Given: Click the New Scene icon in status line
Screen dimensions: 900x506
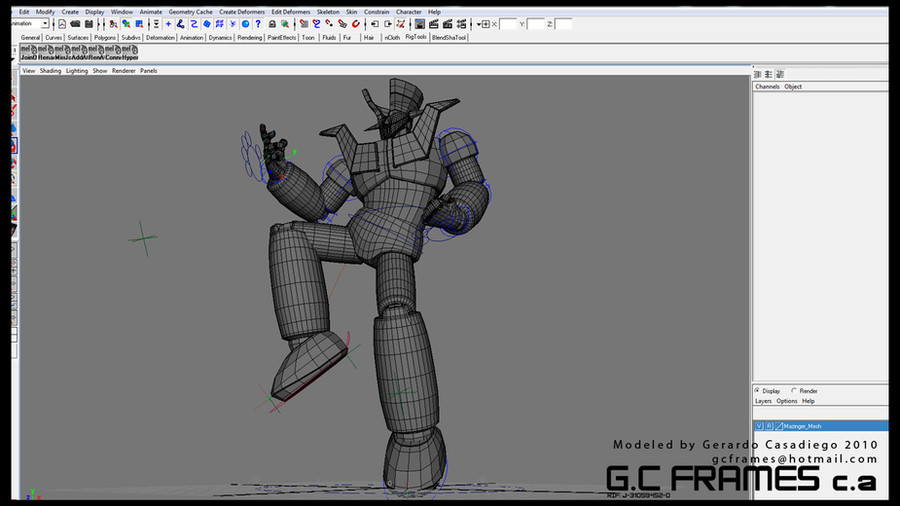Looking at the screenshot, I should [x=62, y=24].
